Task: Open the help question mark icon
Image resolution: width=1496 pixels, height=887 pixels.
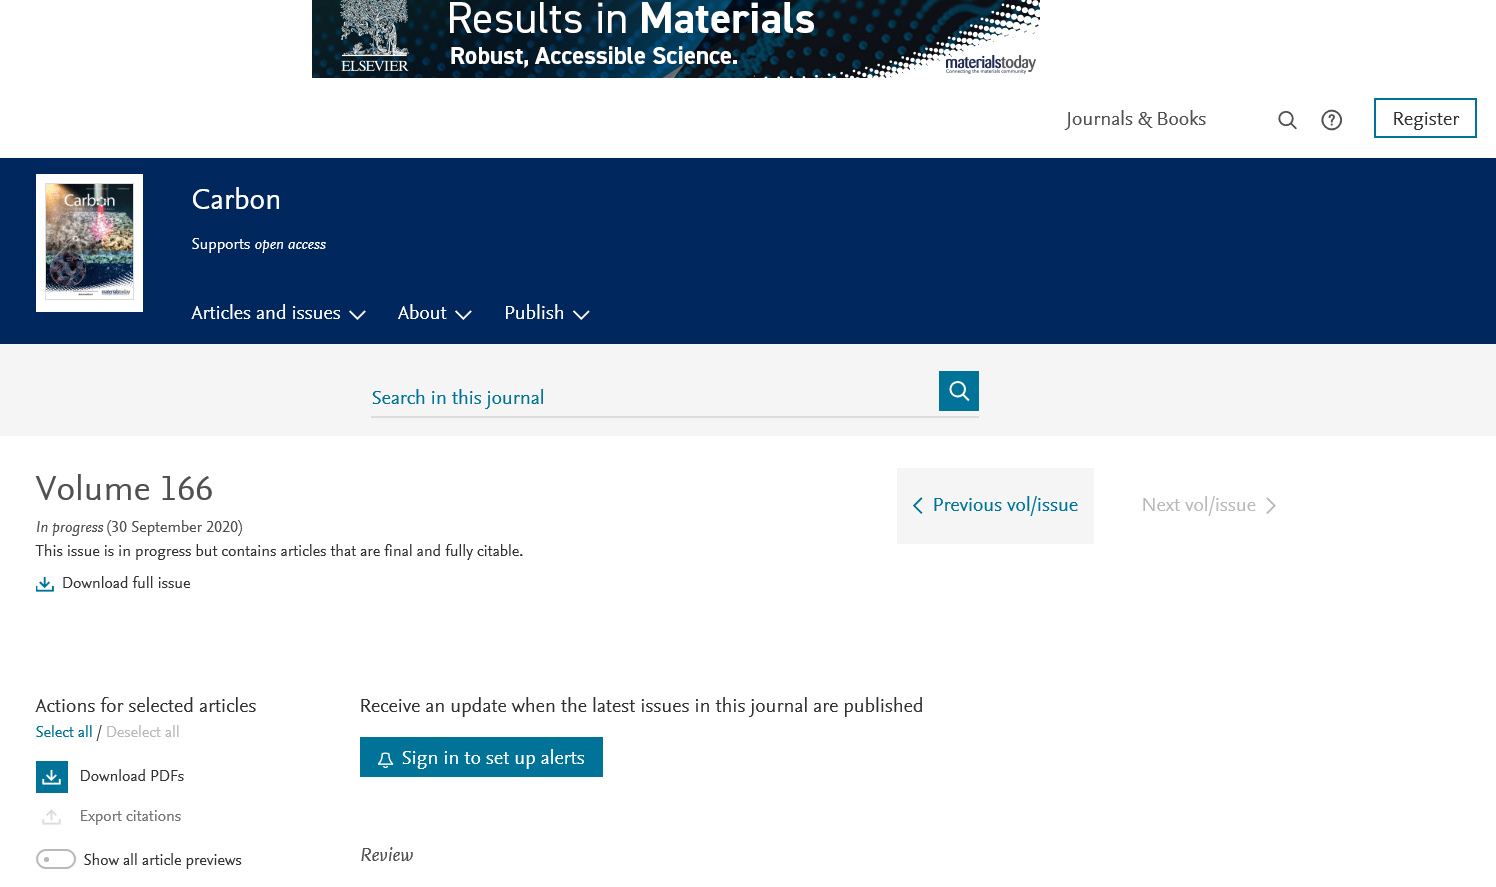Action: [1331, 120]
